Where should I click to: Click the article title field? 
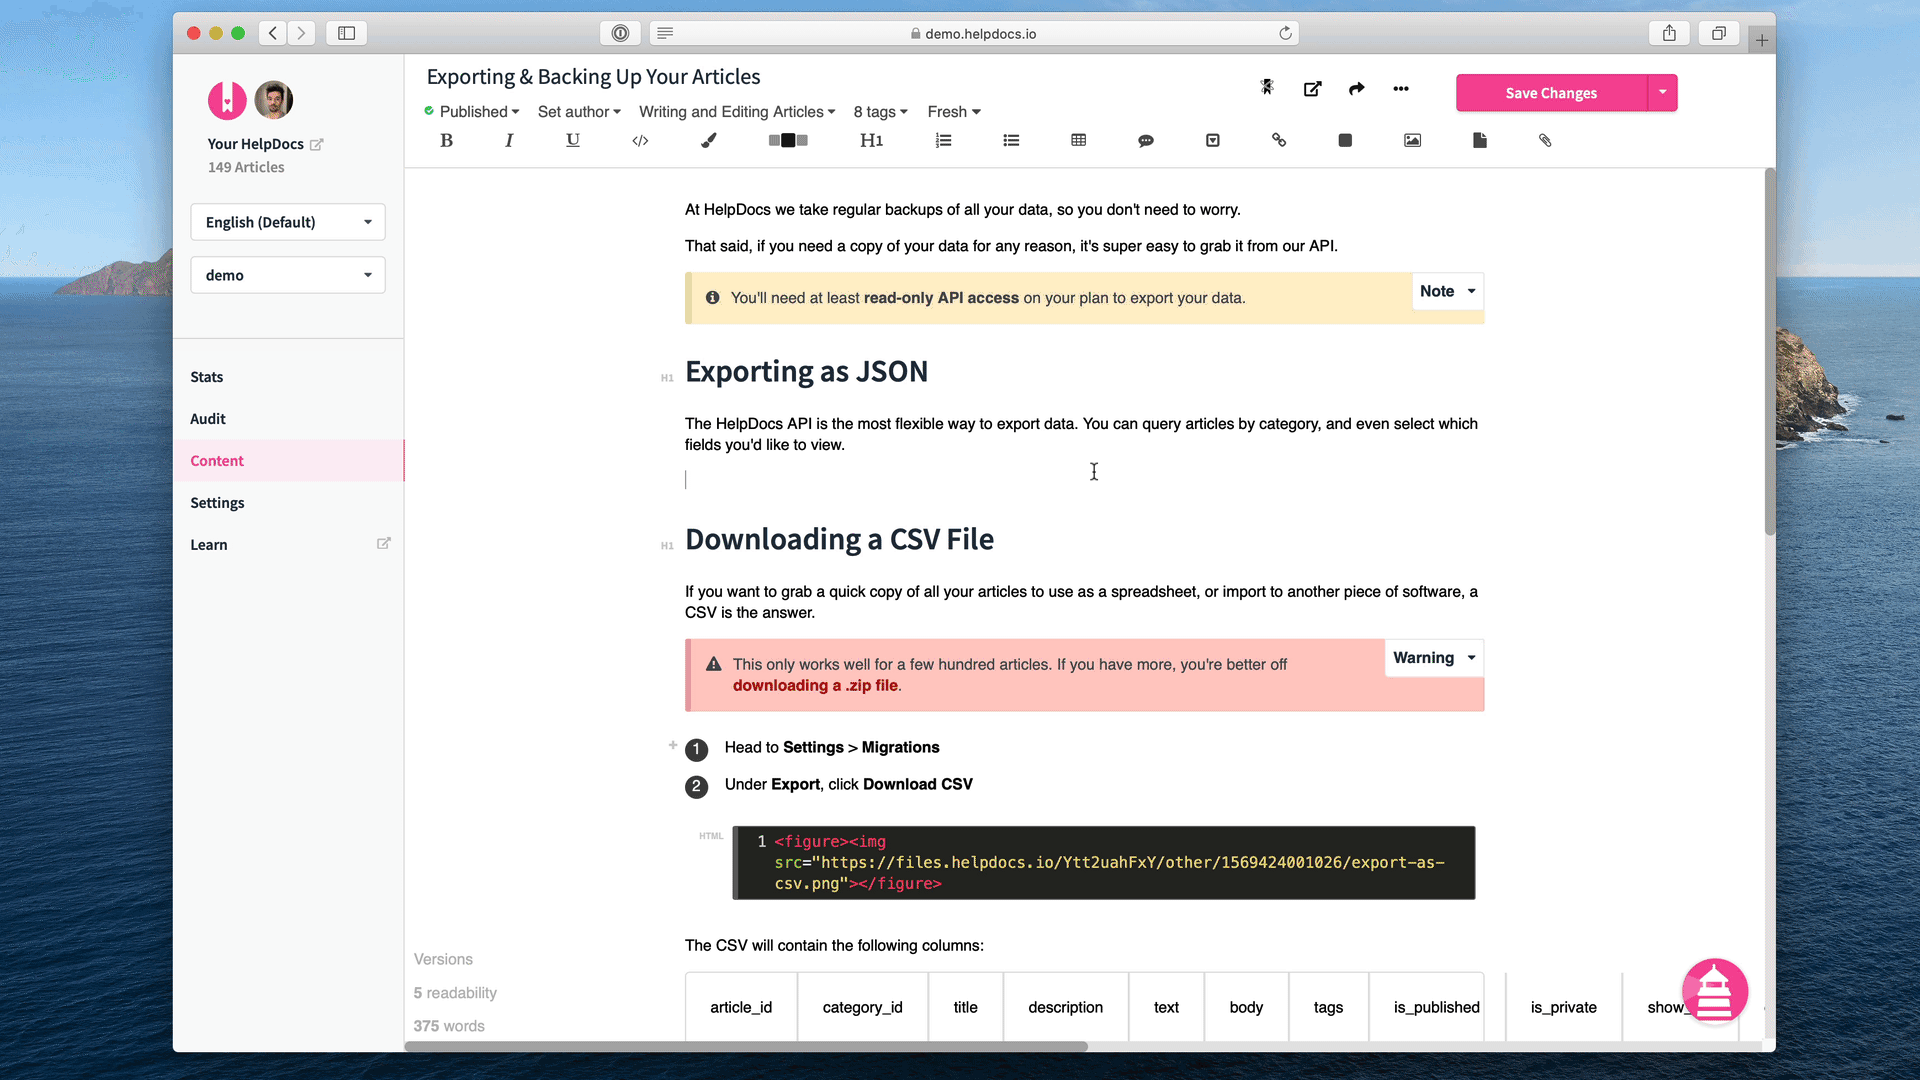tap(593, 77)
